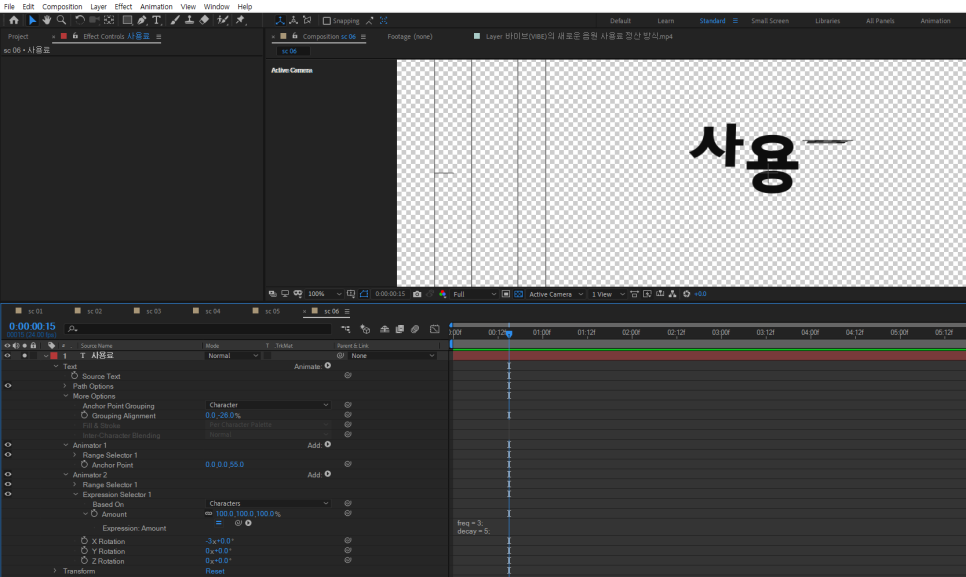Enable the Snapping checkbox
Screen dimensions: 966x577
[x=327, y=21]
